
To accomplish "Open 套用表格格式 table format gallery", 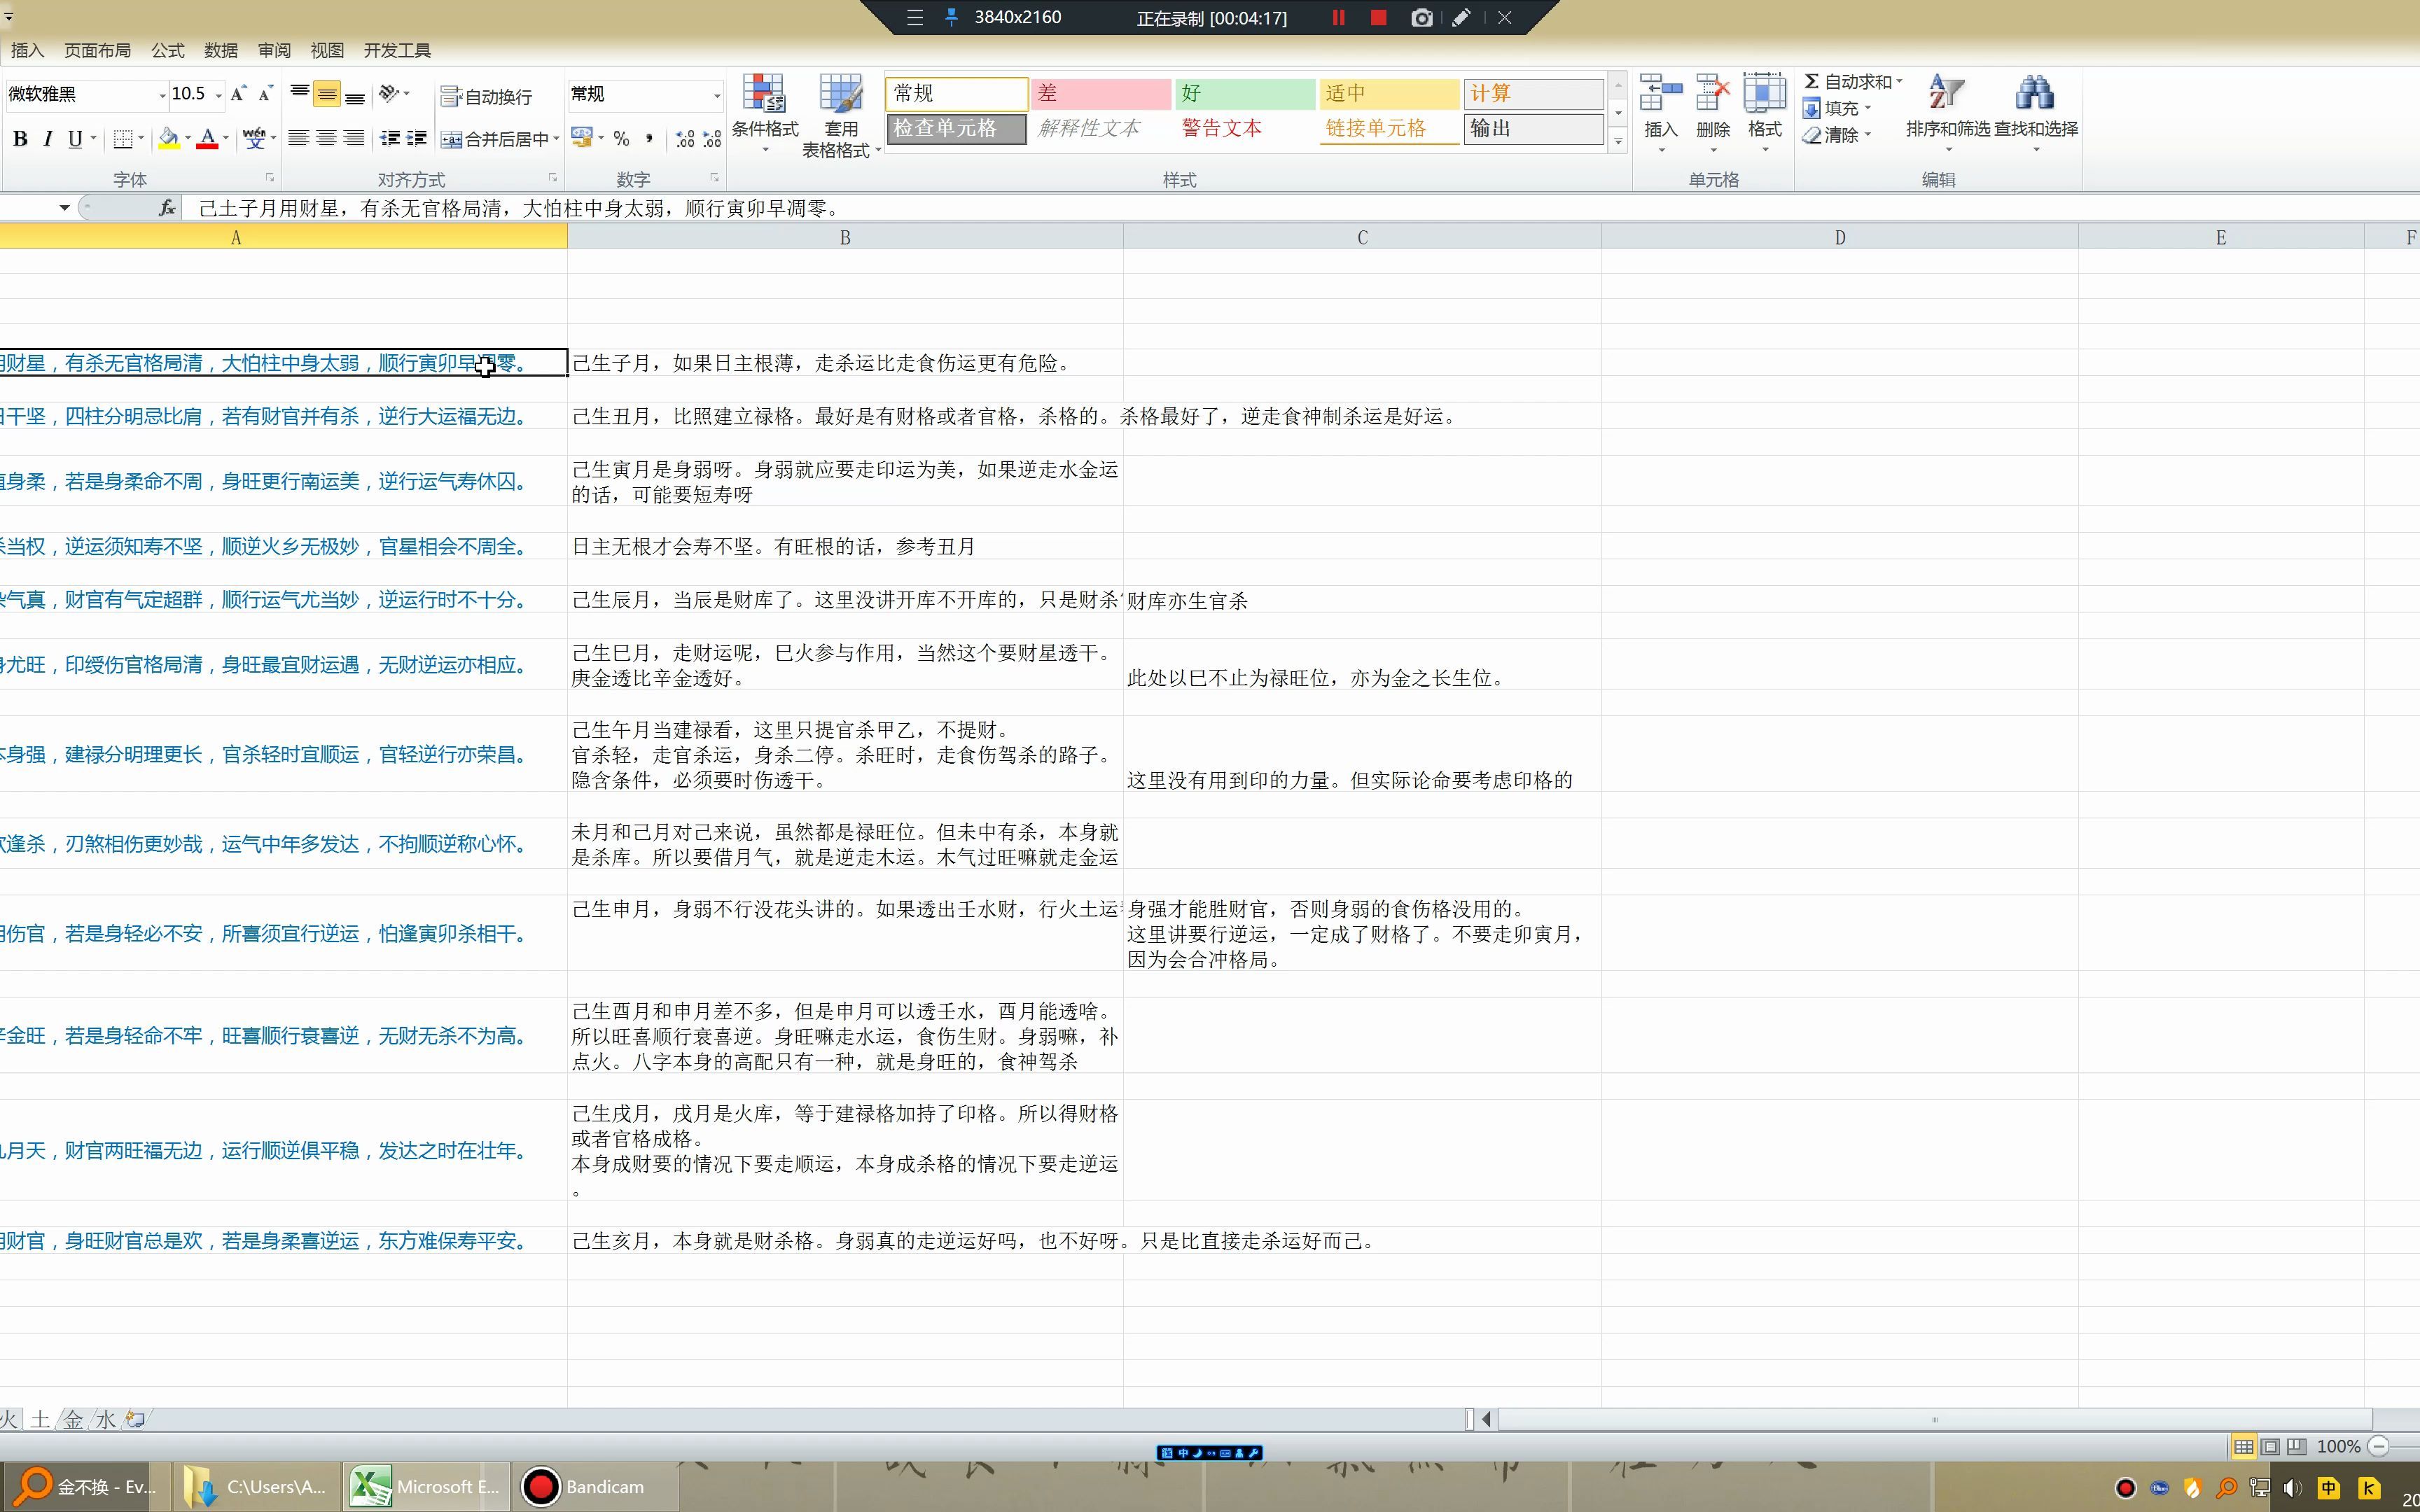I will coord(841,115).
